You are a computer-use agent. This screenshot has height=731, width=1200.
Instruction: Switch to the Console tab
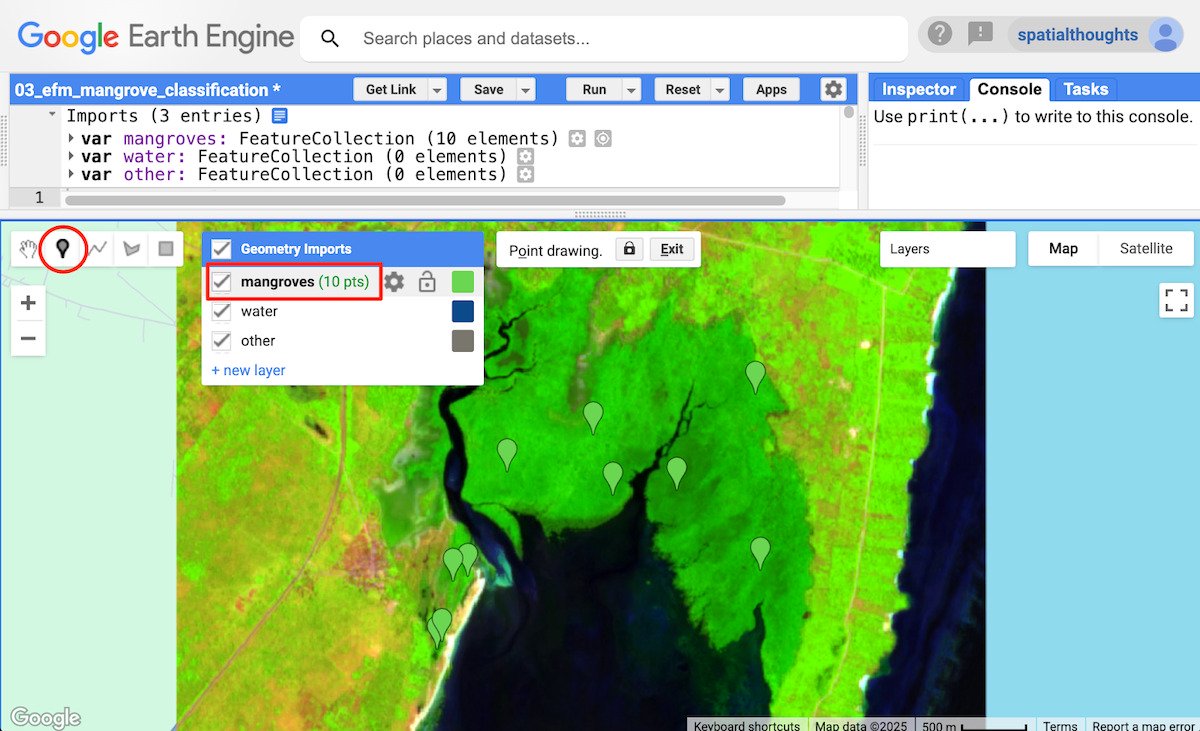pos(1009,89)
